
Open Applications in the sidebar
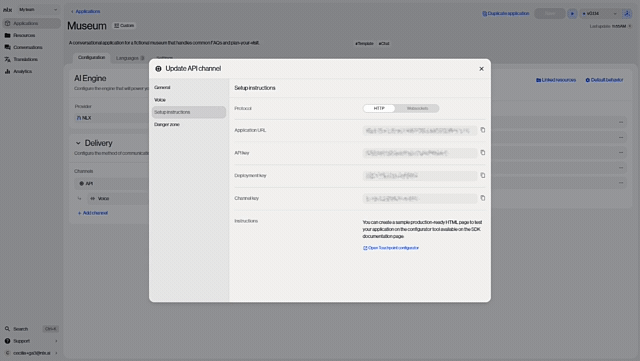(31, 23)
